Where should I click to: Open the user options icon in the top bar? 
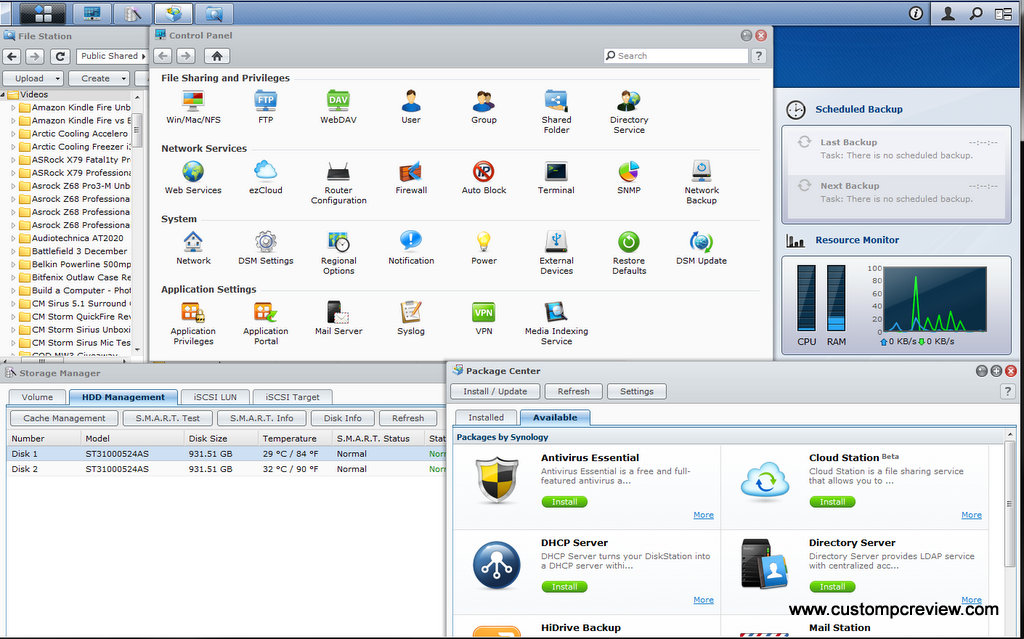pos(947,14)
